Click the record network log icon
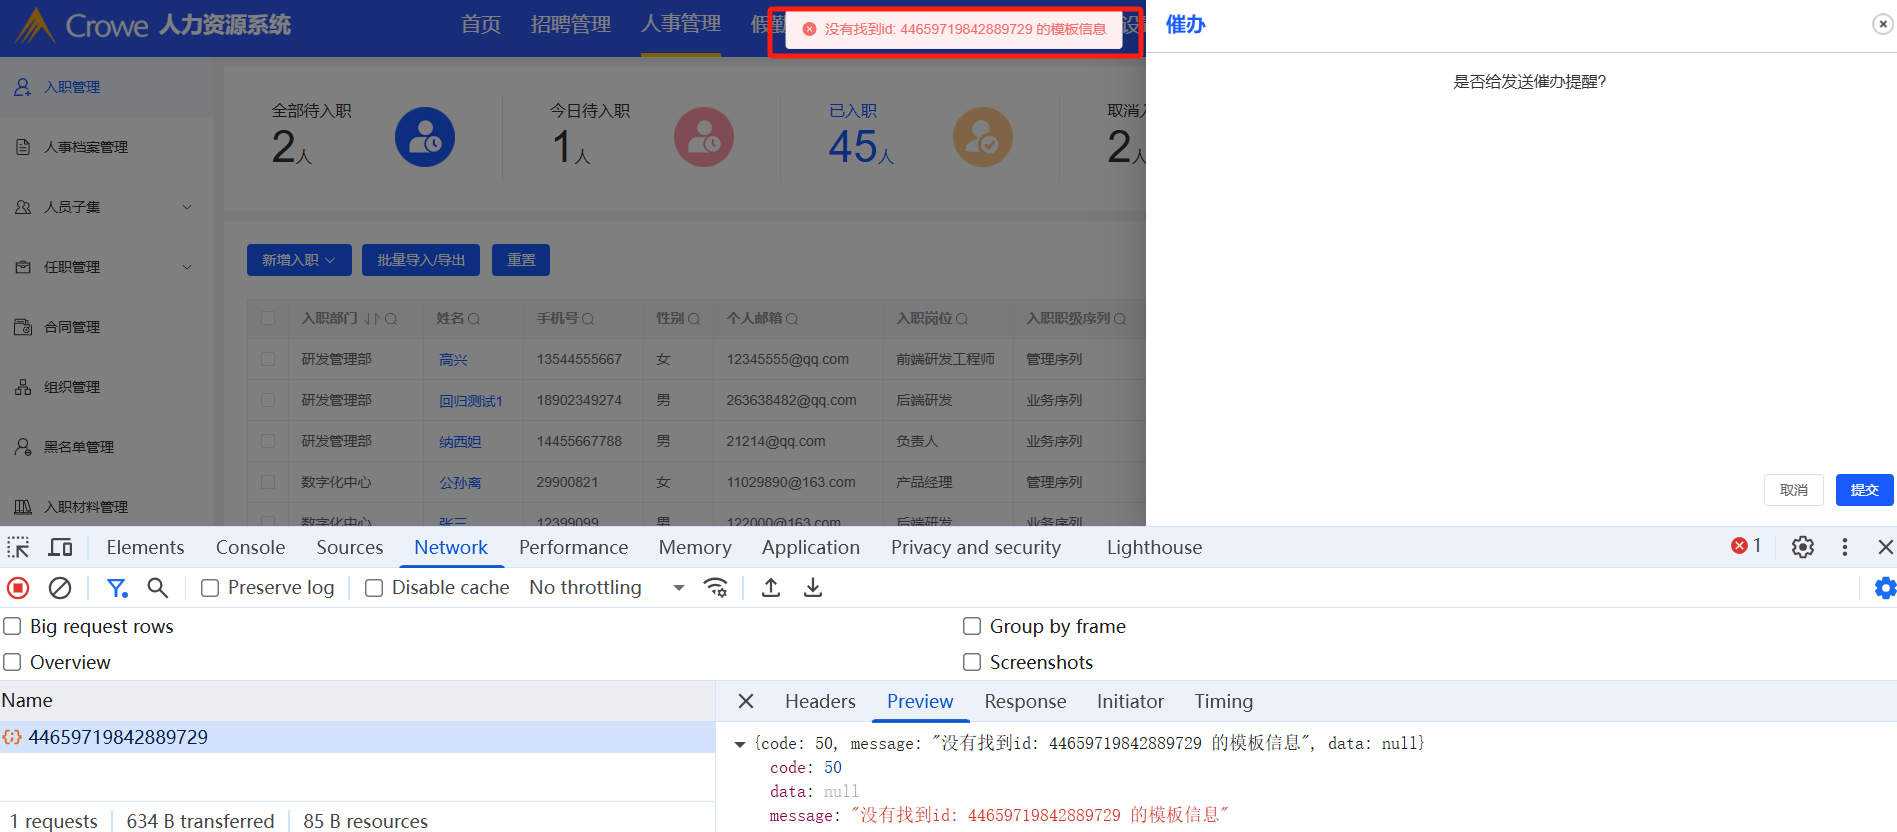The image size is (1897, 832). [x=18, y=588]
